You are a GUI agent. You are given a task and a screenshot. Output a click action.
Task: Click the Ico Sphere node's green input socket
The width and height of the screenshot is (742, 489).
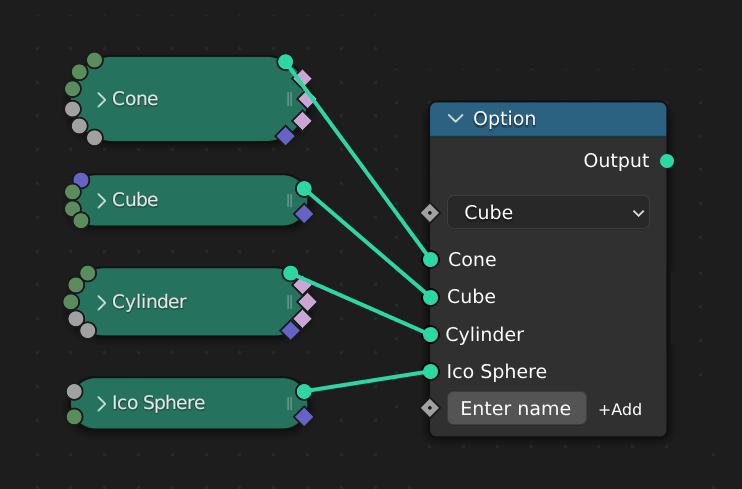(x=74, y=417)
